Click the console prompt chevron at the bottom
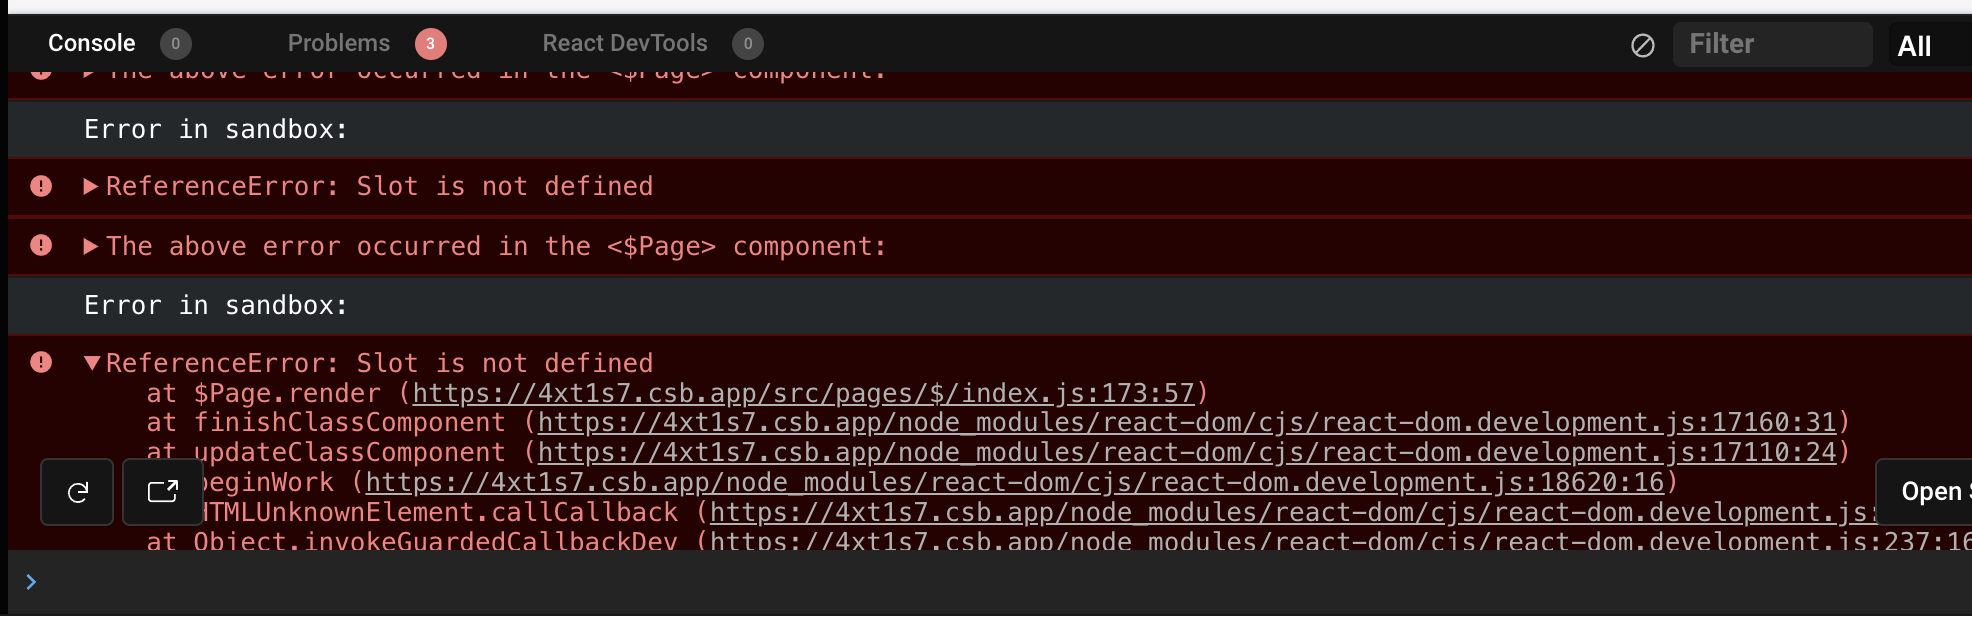Screen dimensions: 1972x634 30,581
